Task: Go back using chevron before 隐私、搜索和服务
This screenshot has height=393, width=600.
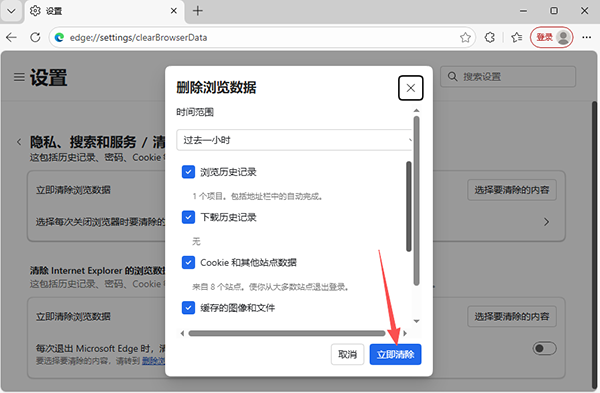Action: click(x=19, y=142)
